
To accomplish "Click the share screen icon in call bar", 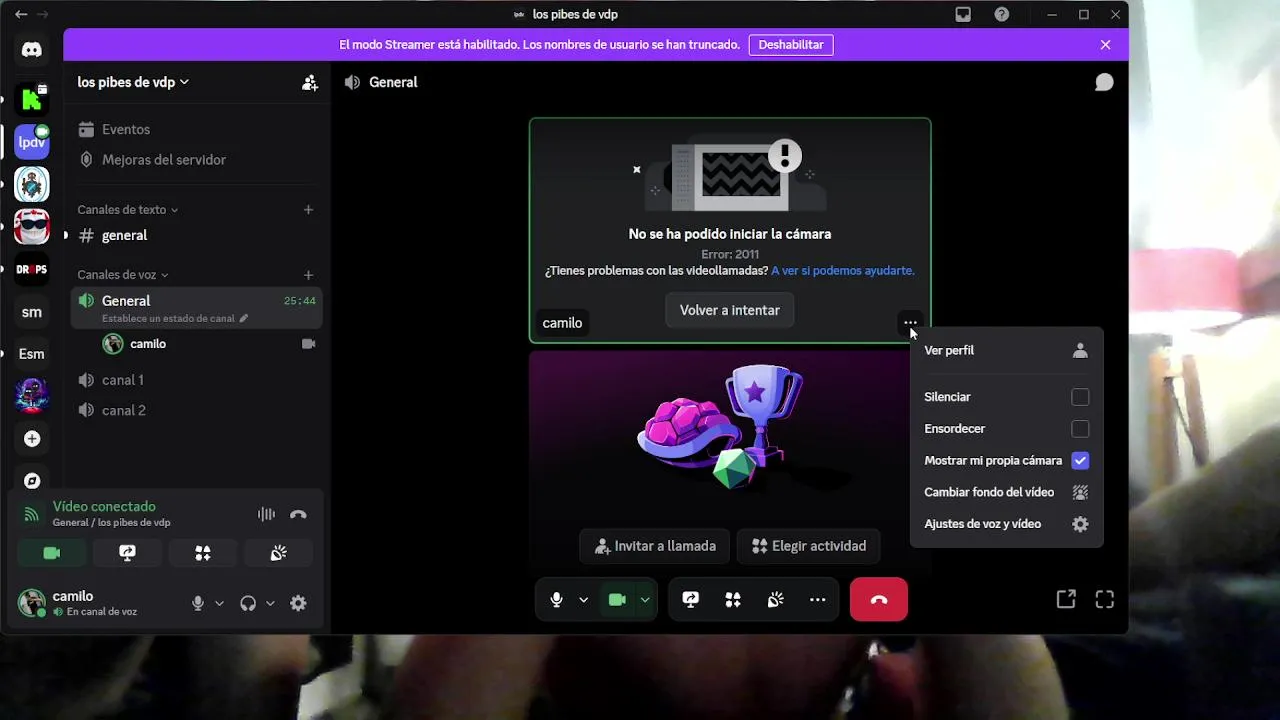I will coord(690,599).
